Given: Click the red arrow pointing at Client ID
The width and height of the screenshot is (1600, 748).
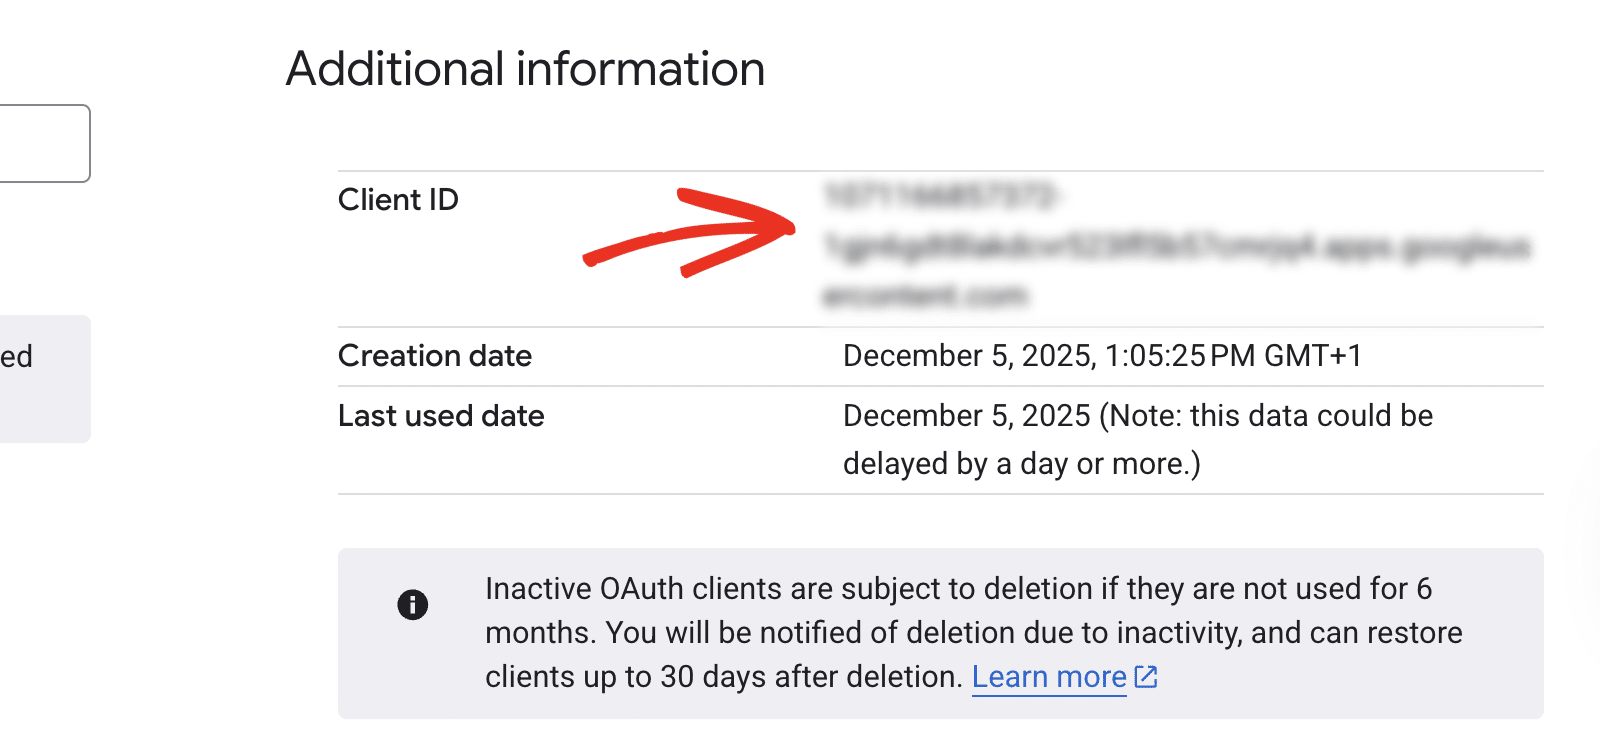Looking at the screenshot, I should click(x=690, y=232).
